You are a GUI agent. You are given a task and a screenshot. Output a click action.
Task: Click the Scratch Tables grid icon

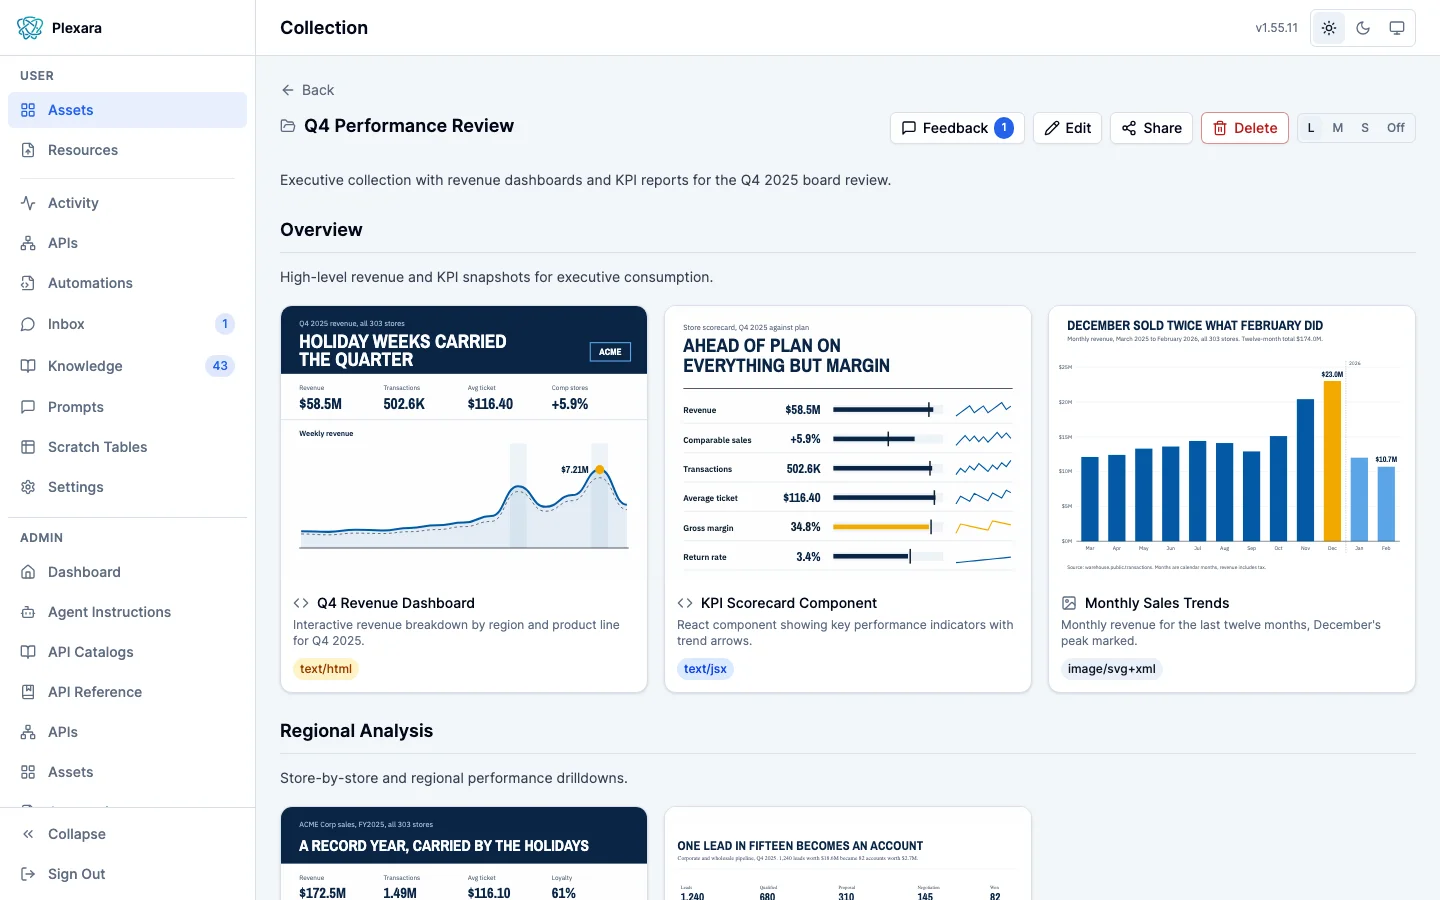pos(28,447)
